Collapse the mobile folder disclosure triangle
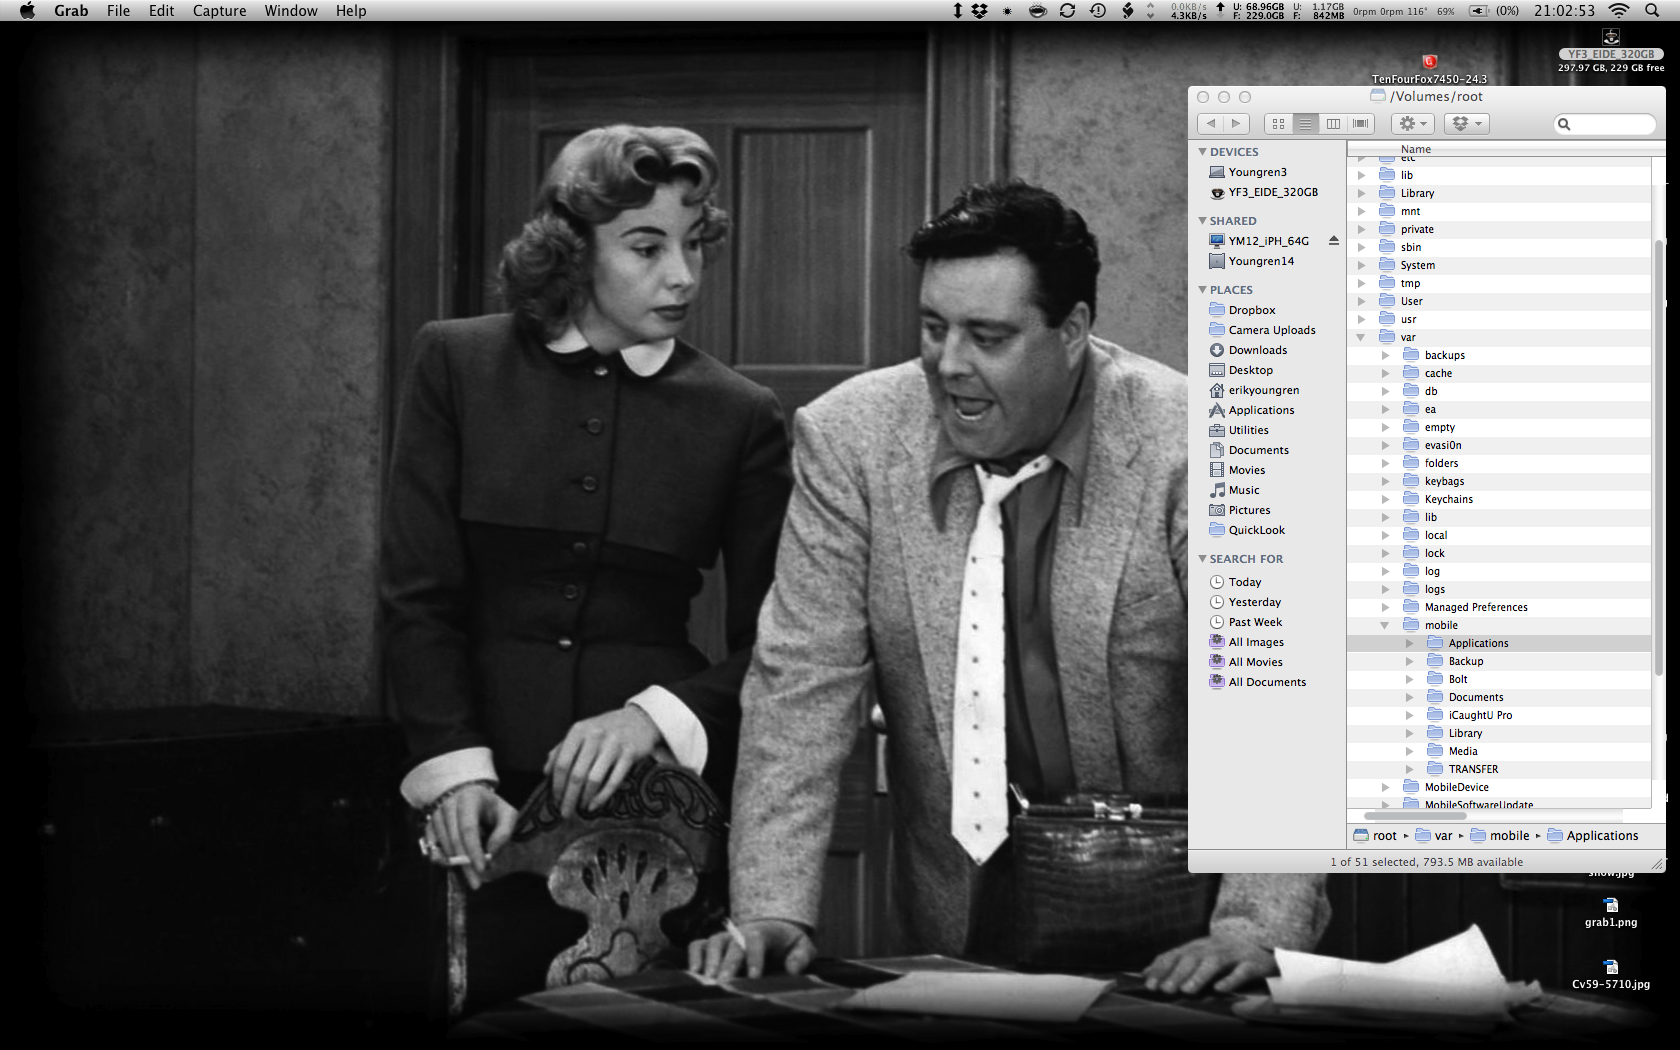Viewport: 1680px width, 1050px height. [1385, 626]
